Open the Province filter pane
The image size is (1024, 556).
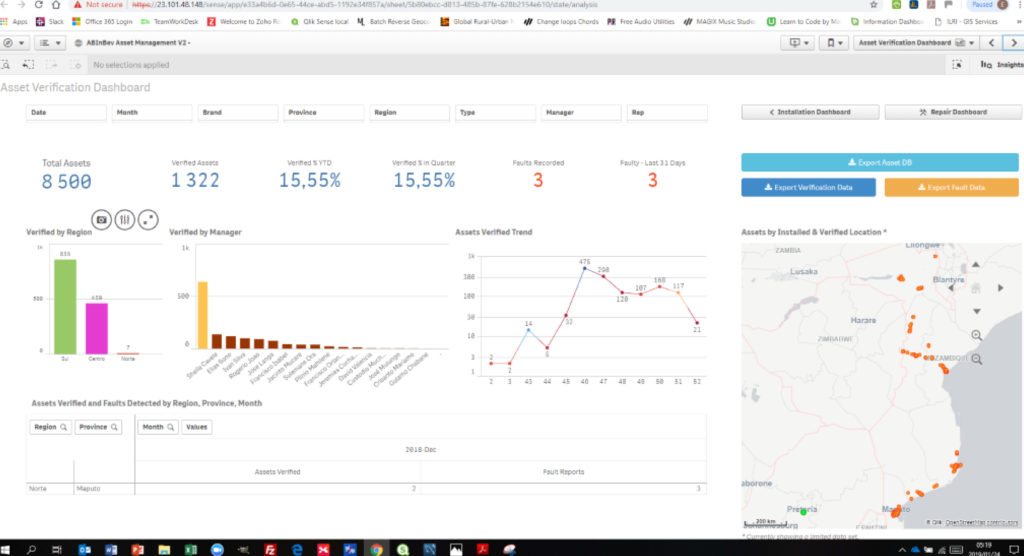click(x=325, y=113)
